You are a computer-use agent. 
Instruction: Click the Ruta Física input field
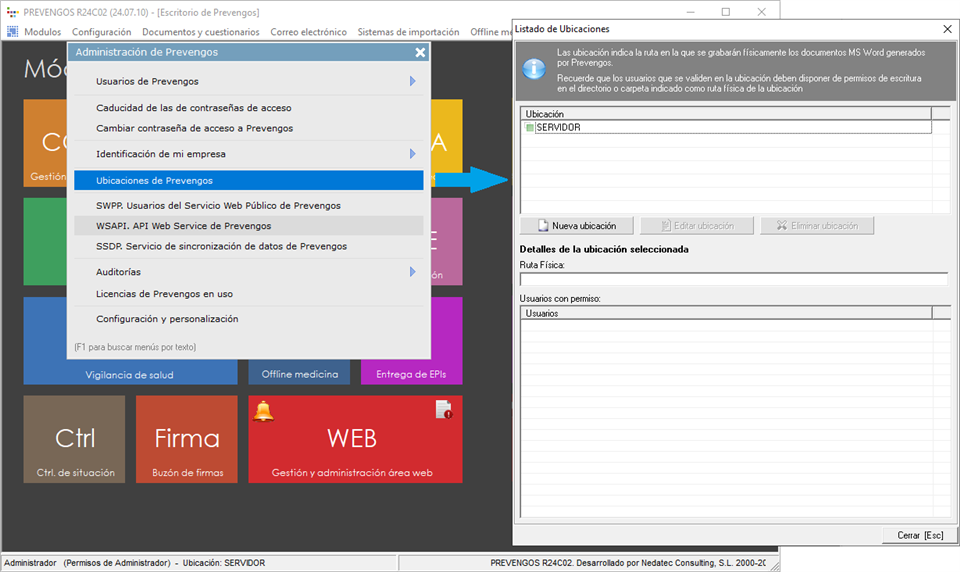coord(733,279)
